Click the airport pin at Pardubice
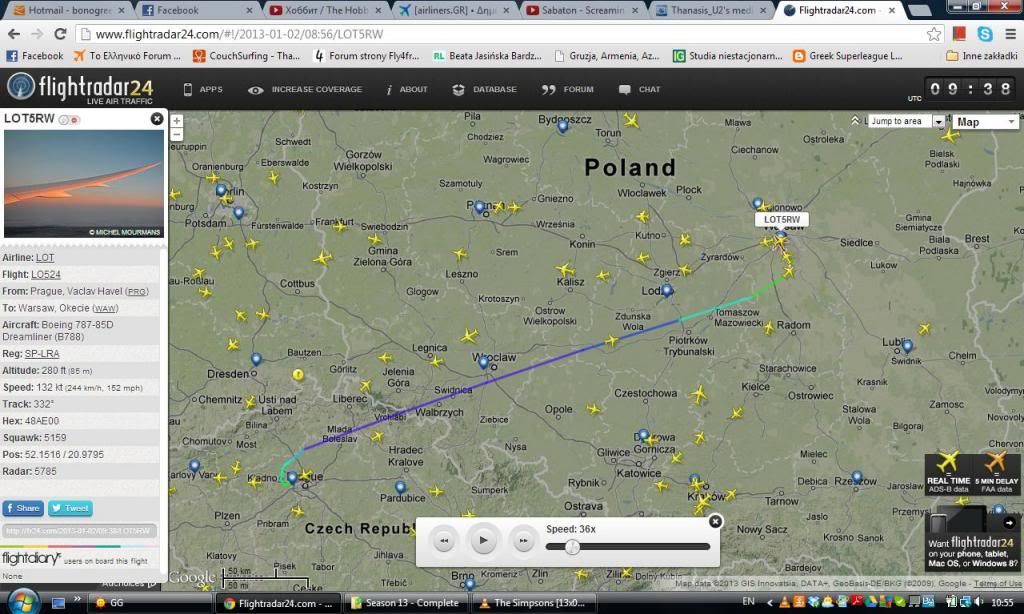The height and width of the screenshot is (614, 1024). coord(400,487)
